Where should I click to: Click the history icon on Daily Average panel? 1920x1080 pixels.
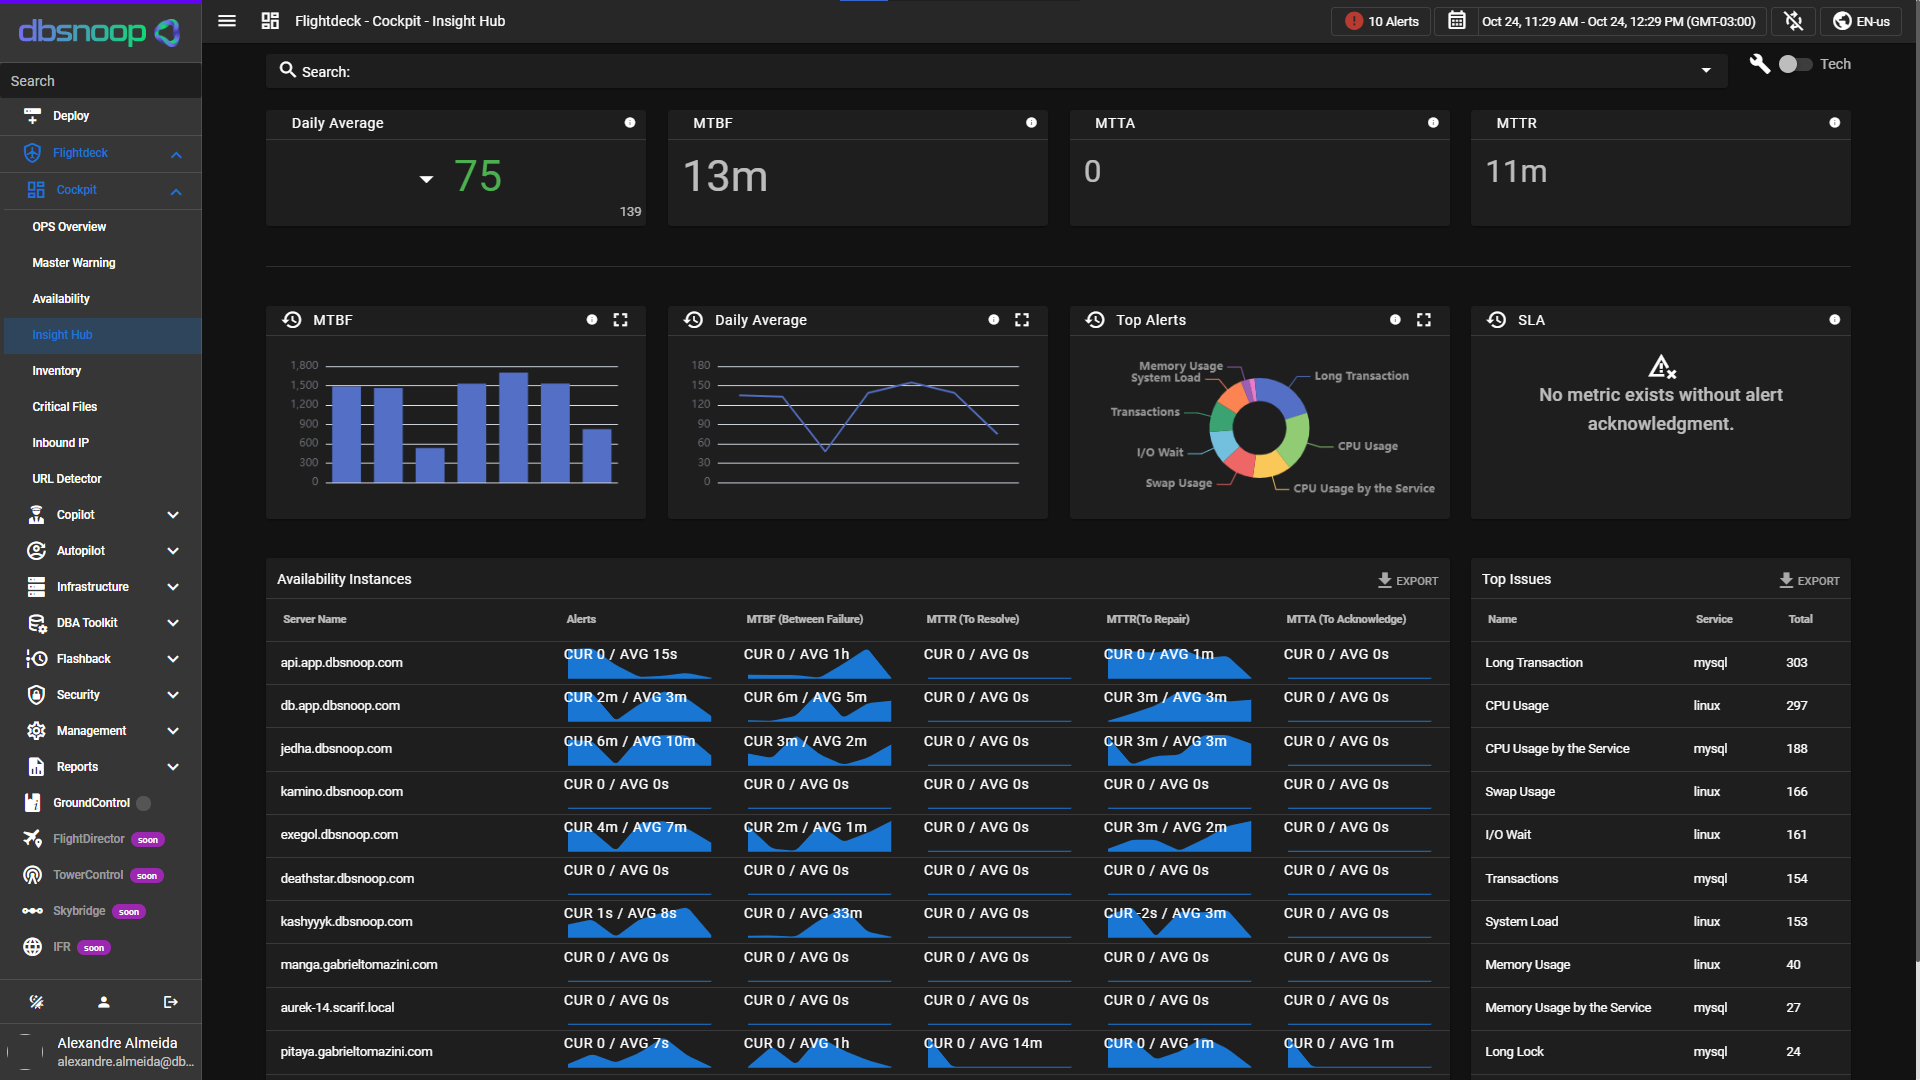click(693, 320)
